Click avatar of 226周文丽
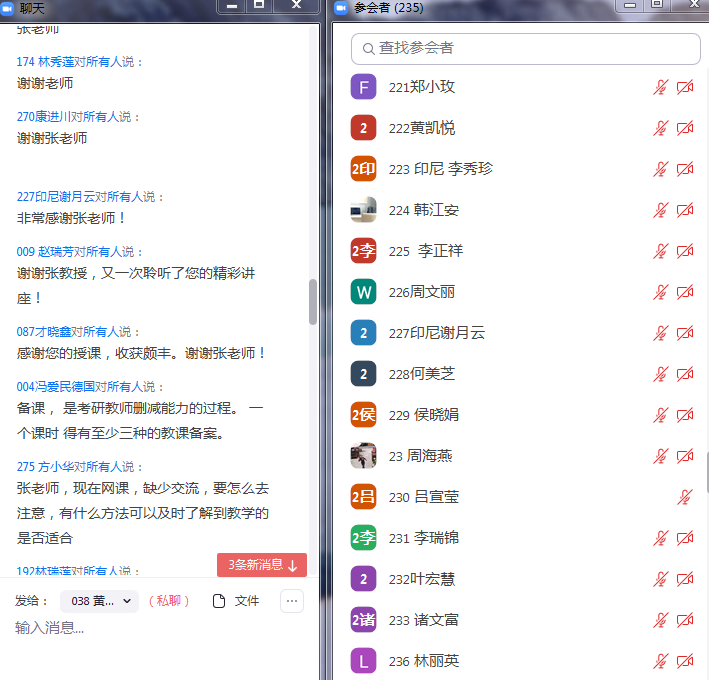The image size is (709, 680). (363, 292)
